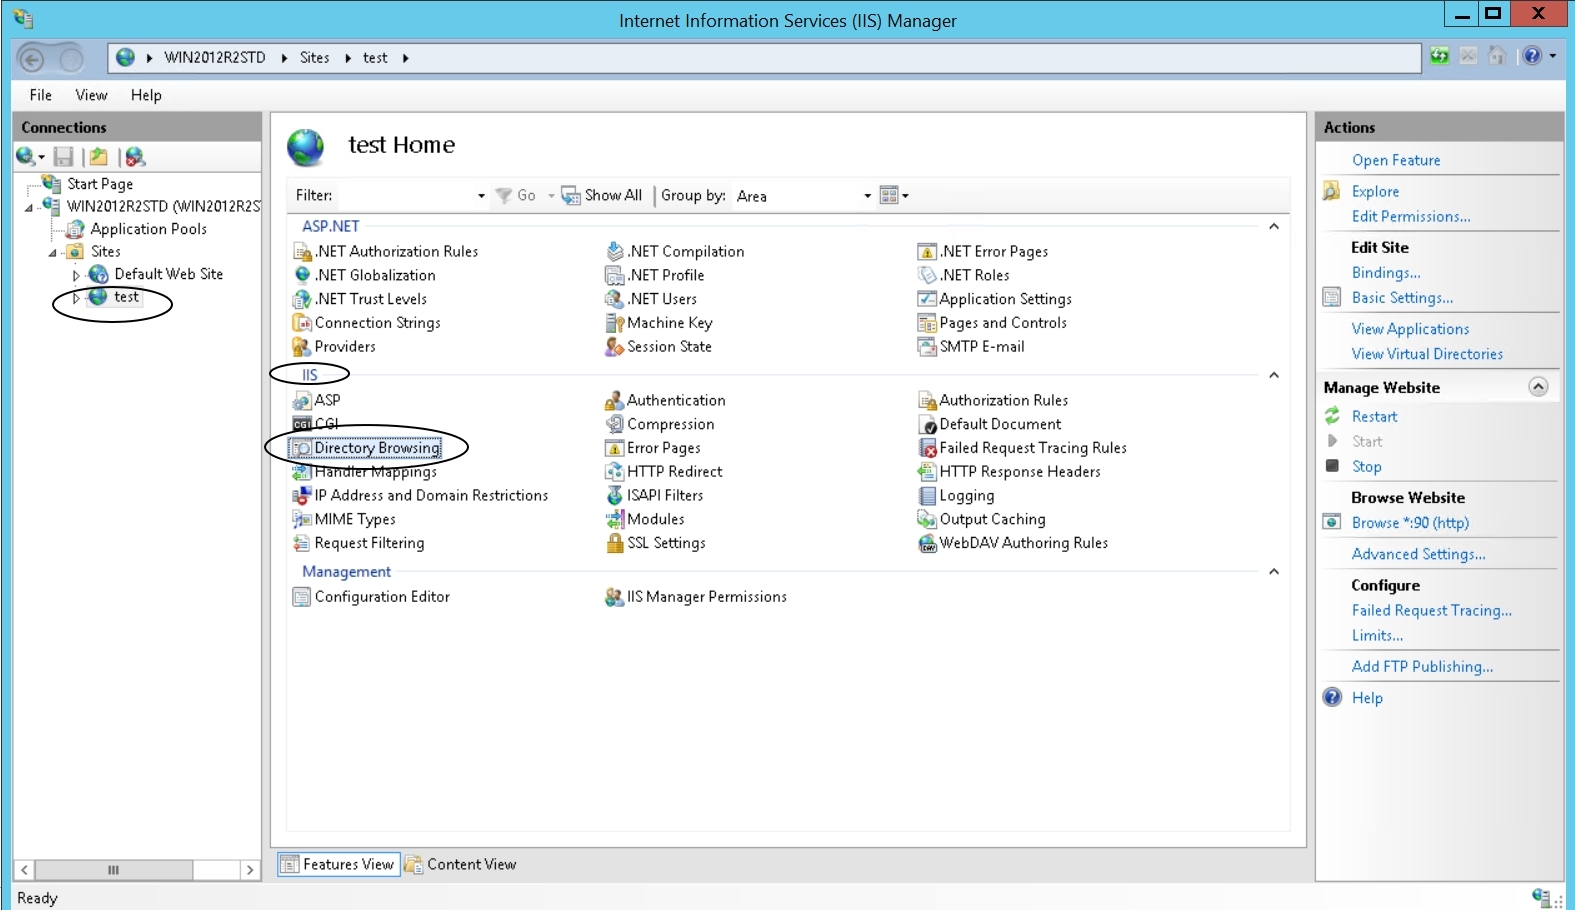Click the Sites breadcrumb in address bar
The image size is (1575, 910).
click(x=314, y=58)
